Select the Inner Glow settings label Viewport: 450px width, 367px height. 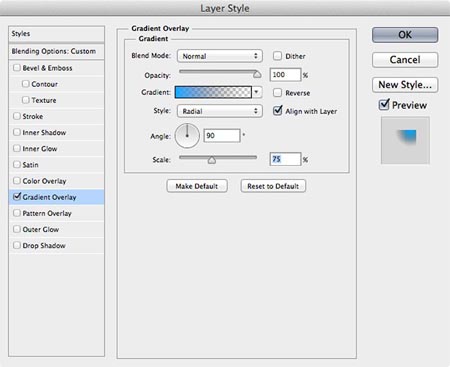point(40,149)
